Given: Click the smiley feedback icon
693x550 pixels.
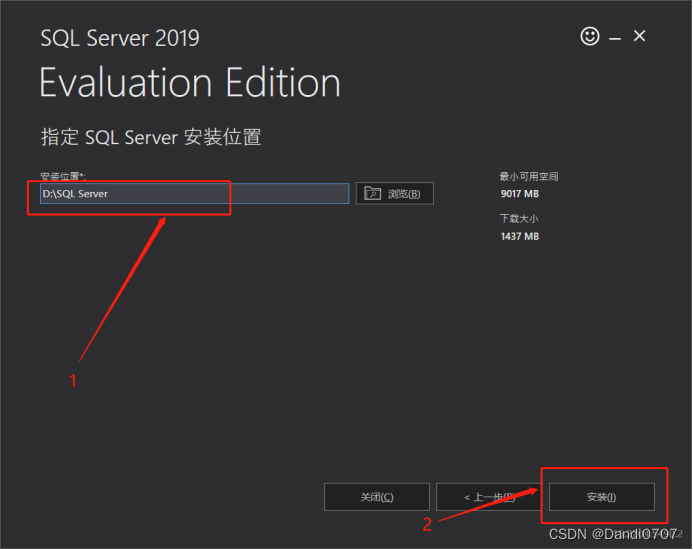Looking at the screenshot, I should 590,36.
